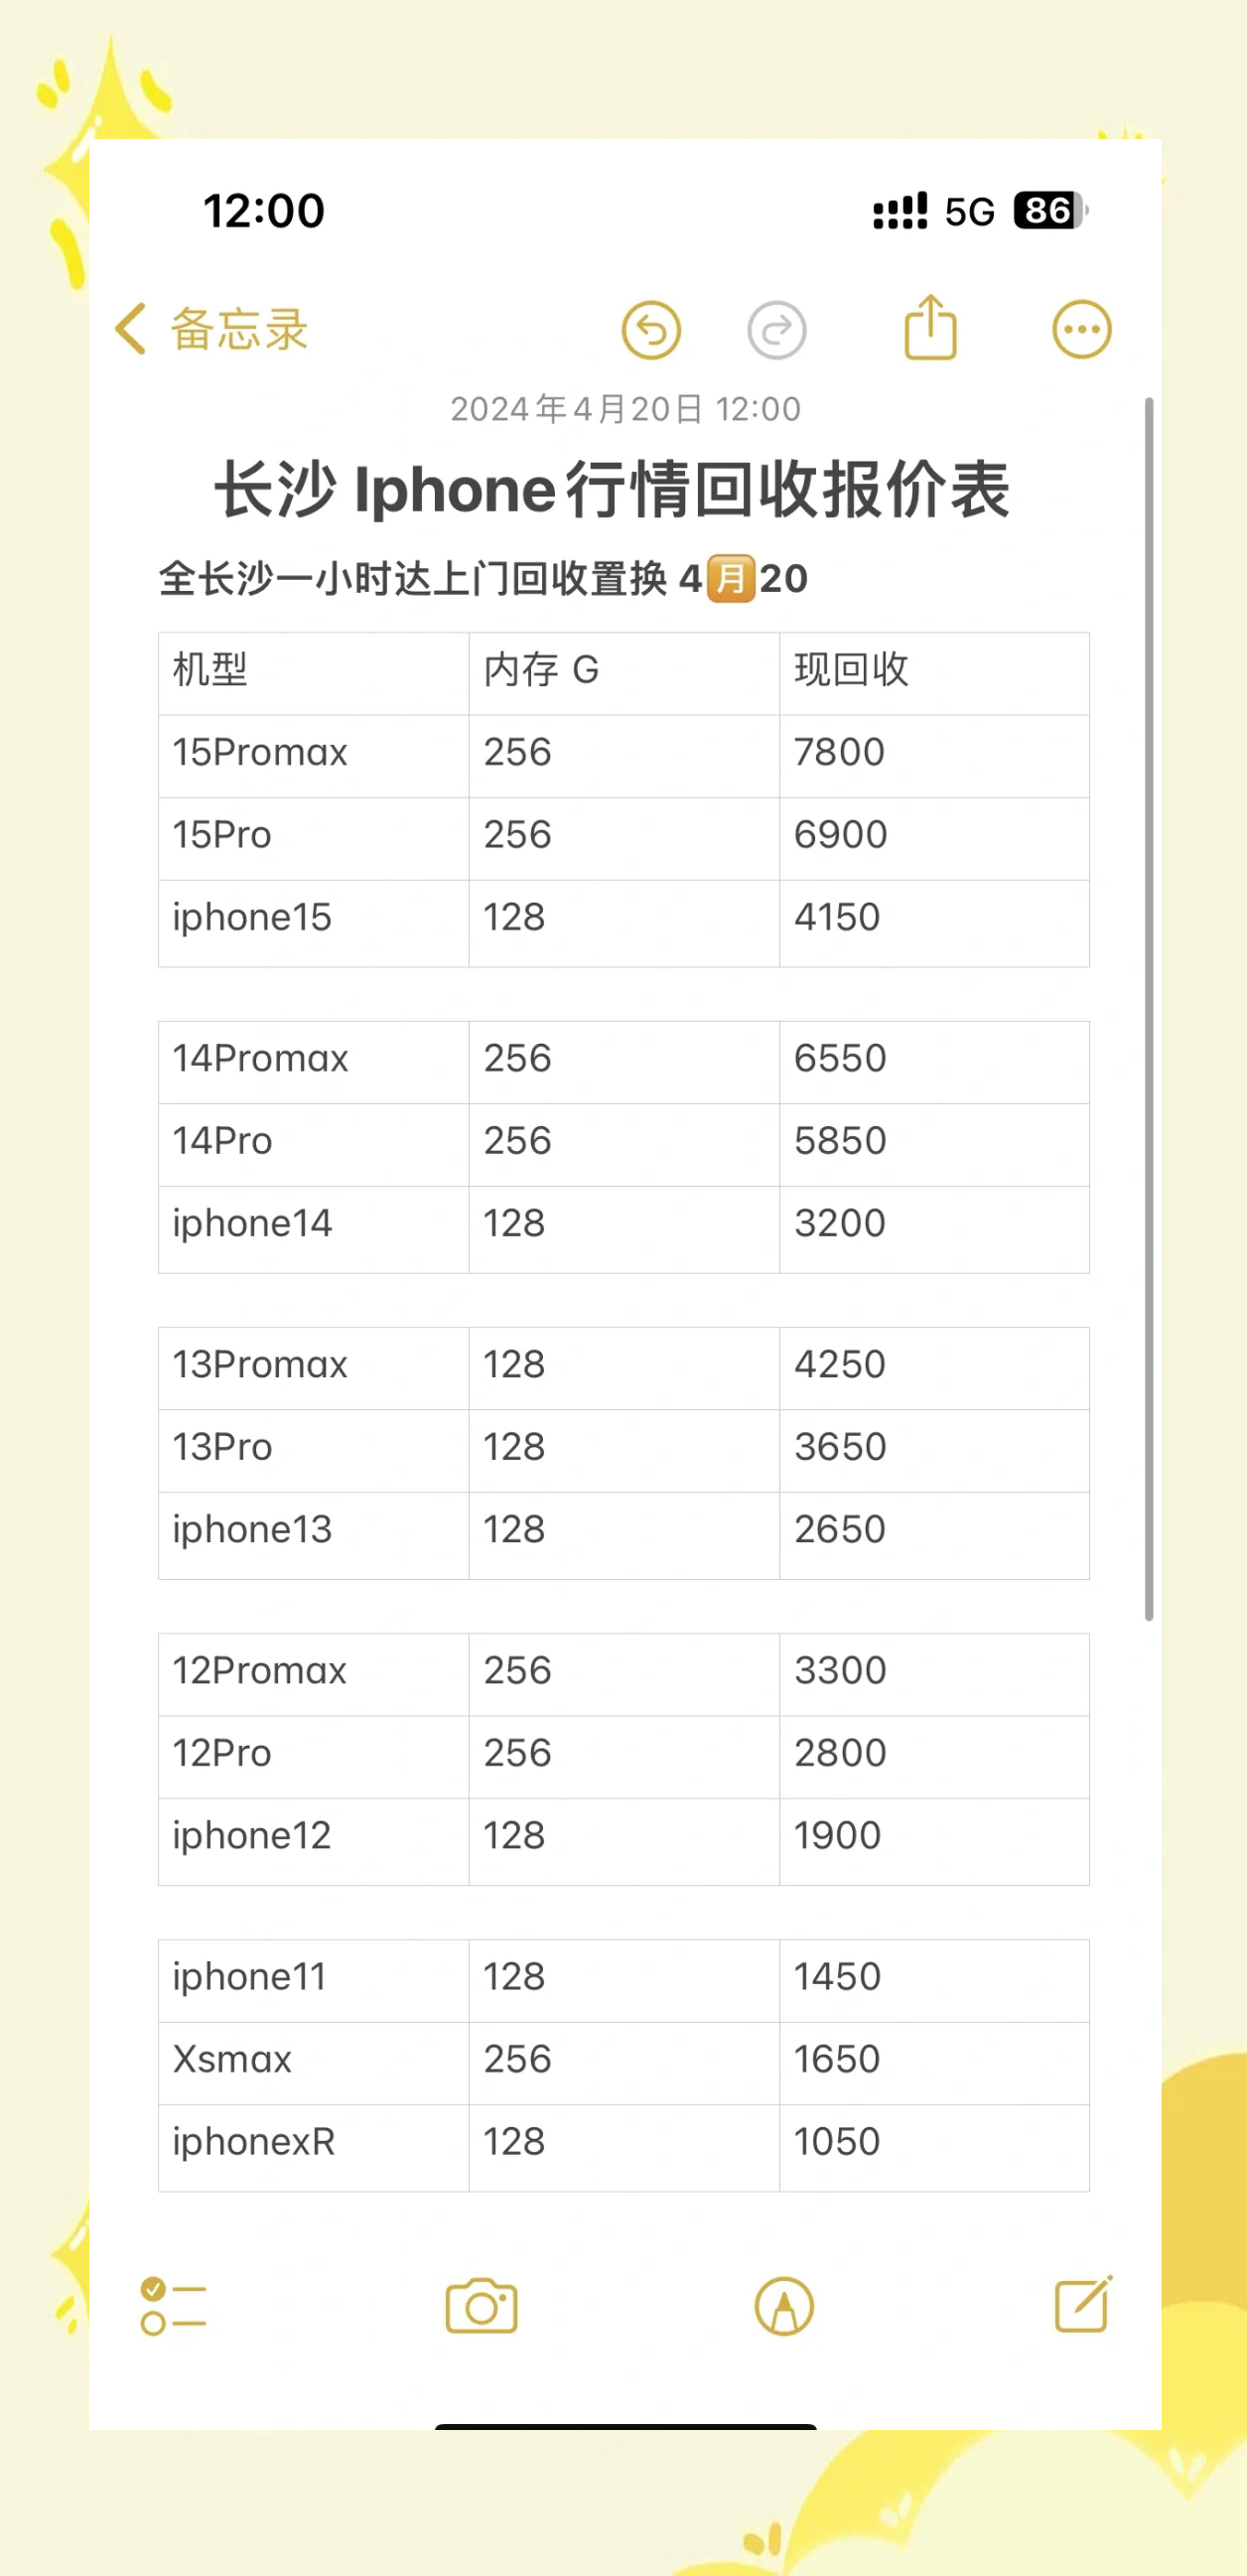Screen dimensions: 1247x2576
Task: Tap the 现回收 column header
Action: (x=934, y=671)
